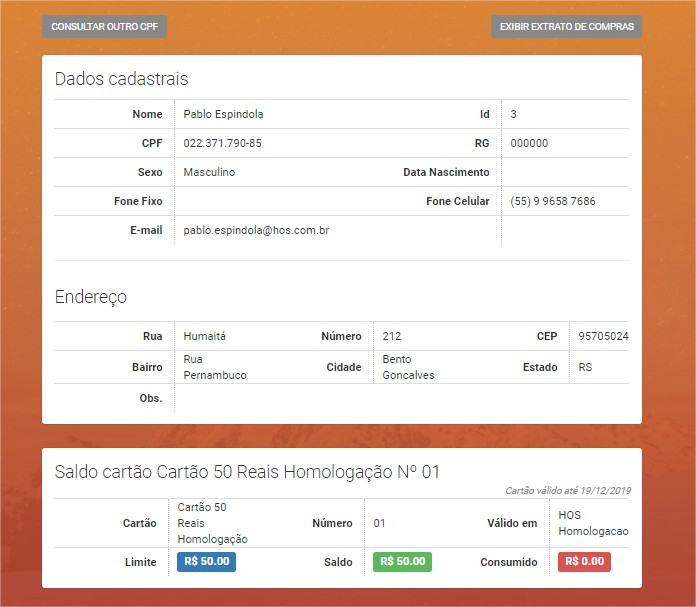The image size is (696, 607).
Task: Click the address number 212
Action: click(391, 336)
